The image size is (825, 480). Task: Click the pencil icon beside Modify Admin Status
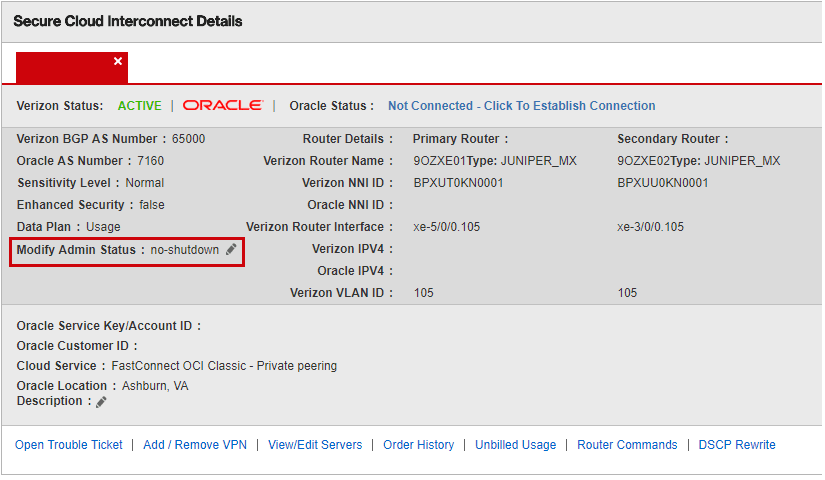[x=232, y=250]
